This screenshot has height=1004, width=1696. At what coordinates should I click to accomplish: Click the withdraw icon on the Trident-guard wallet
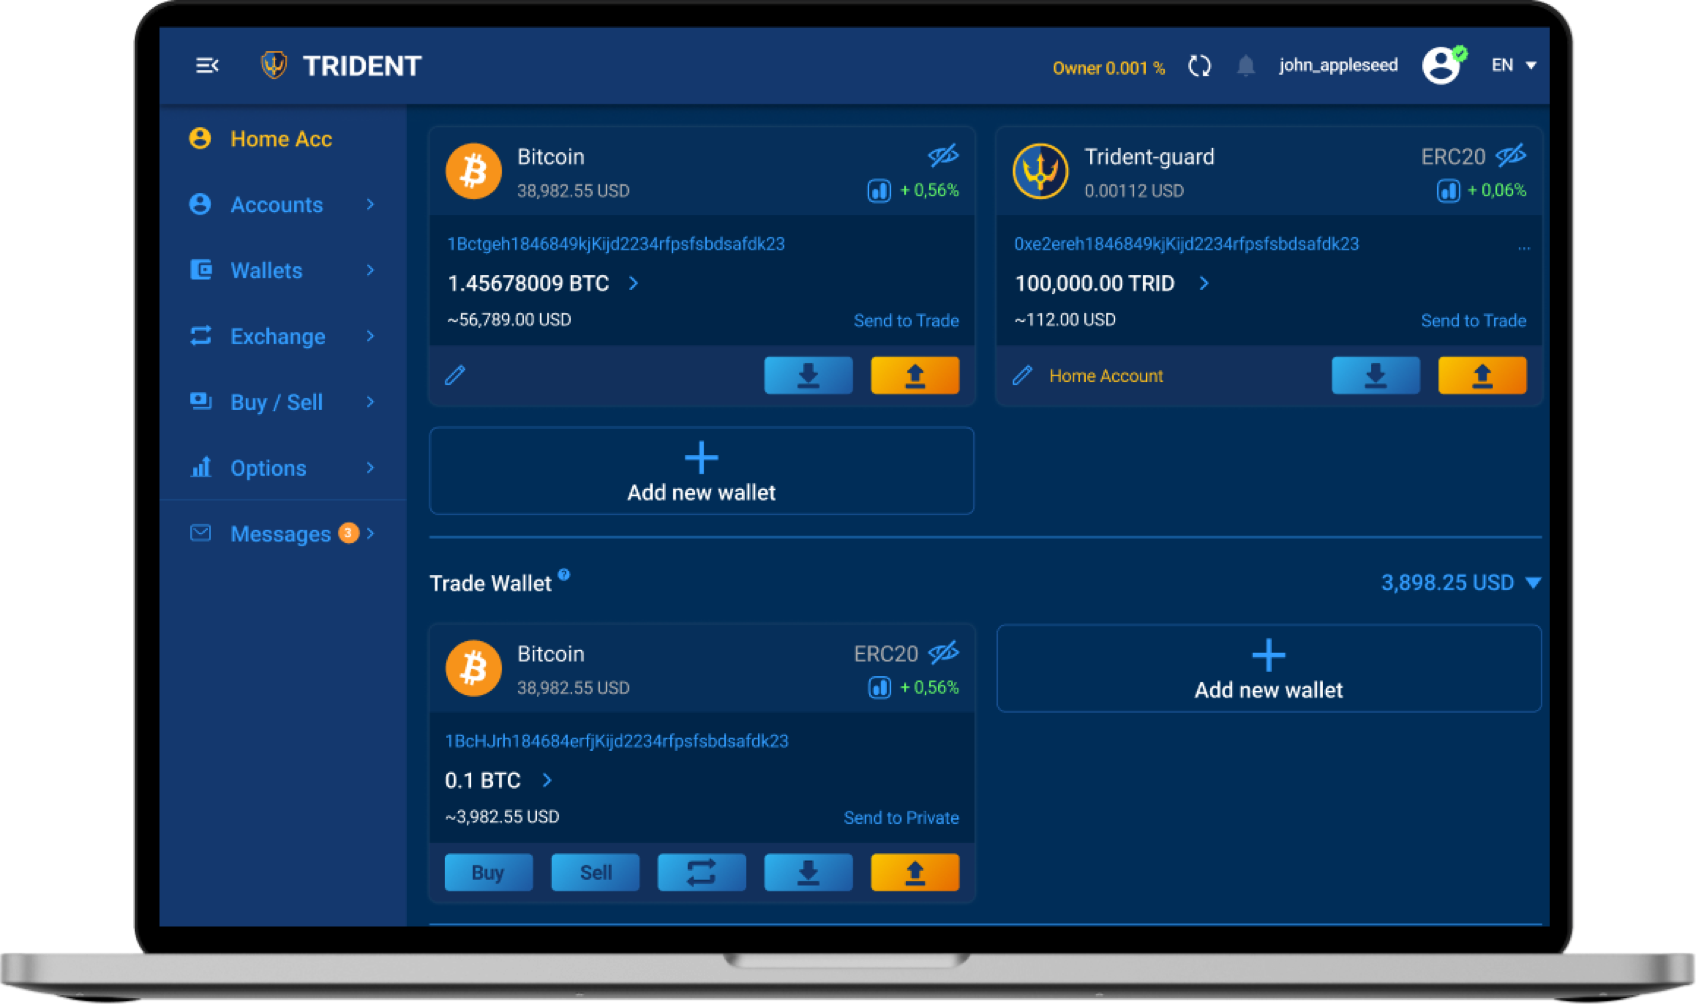tap(1482, 375)
